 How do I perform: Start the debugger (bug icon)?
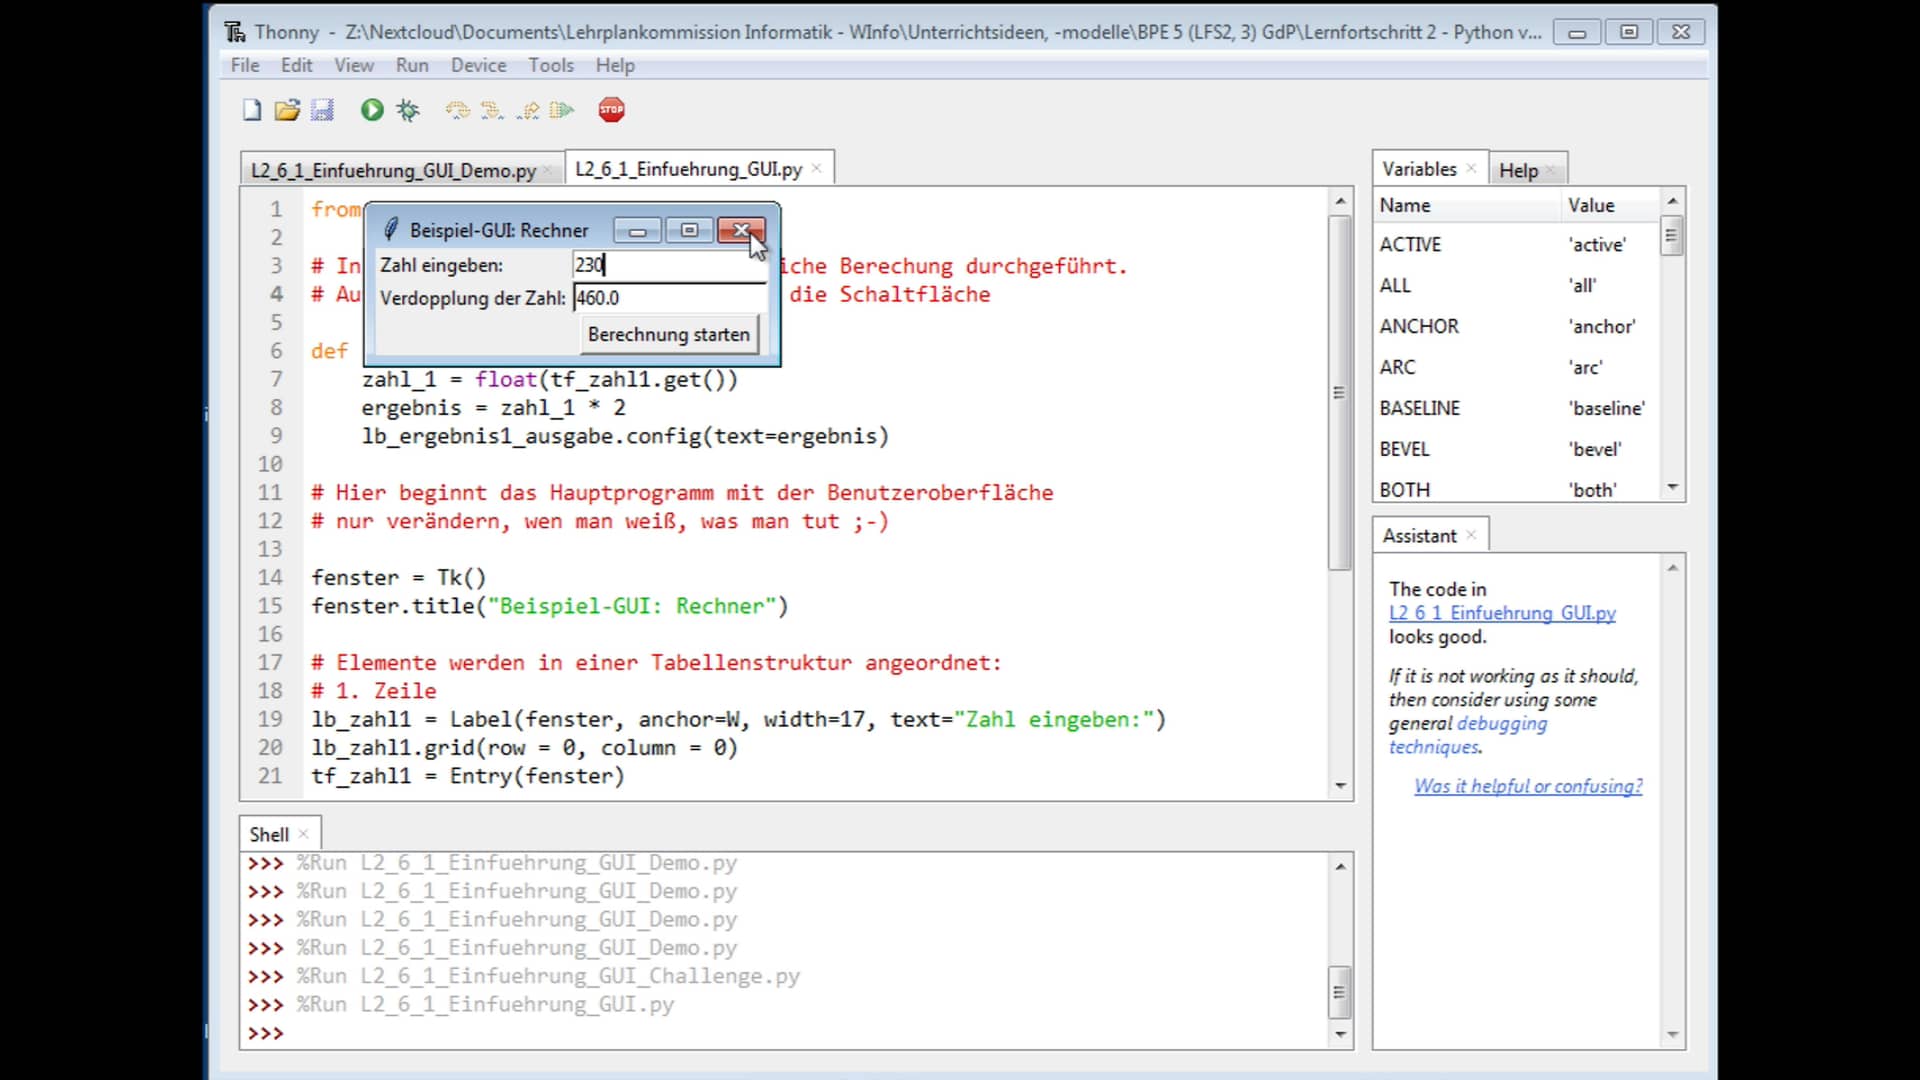[407, 110]
